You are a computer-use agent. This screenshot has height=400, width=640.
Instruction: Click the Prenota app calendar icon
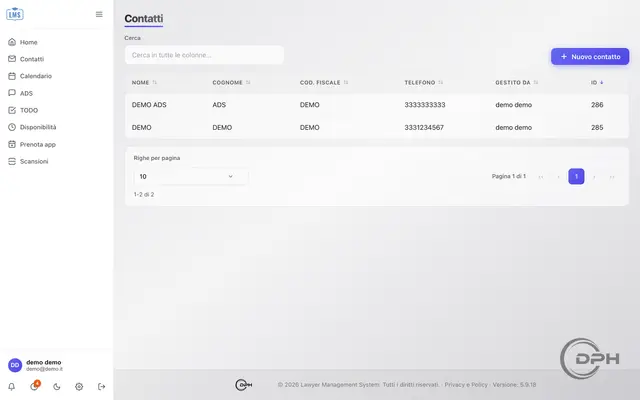[x=12, y=144]
